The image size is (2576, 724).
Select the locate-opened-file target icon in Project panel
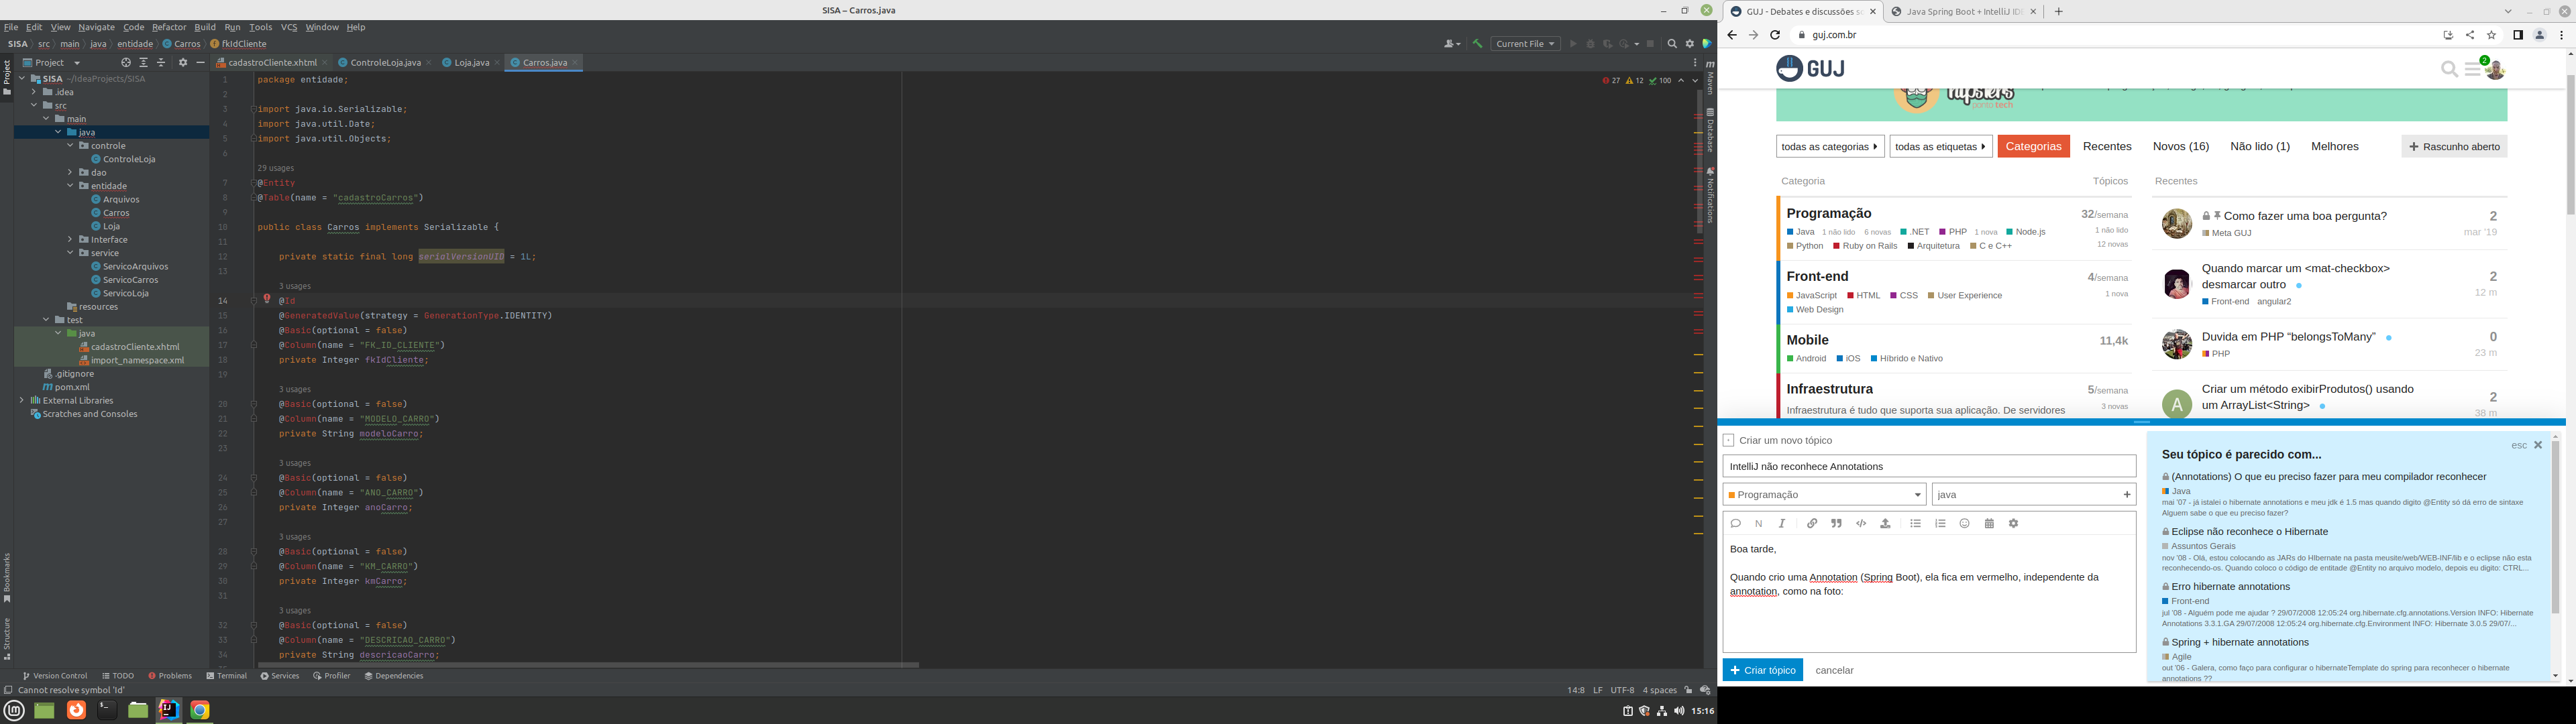pos(126,62)
